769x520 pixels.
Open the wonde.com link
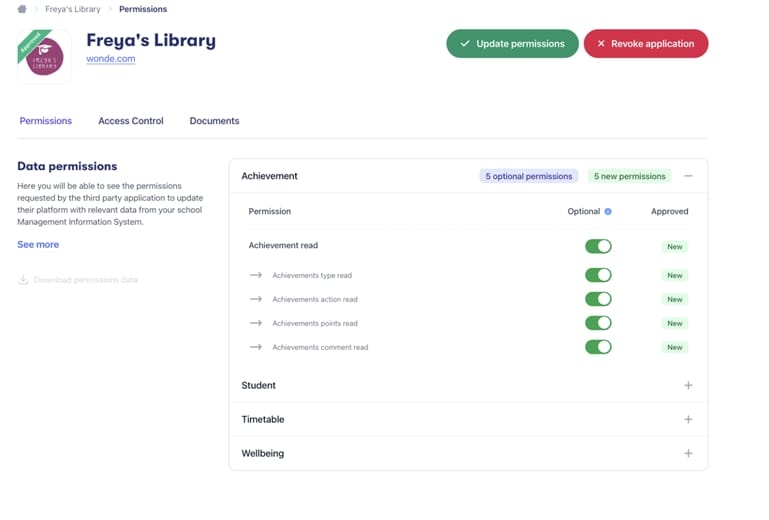[111, 58]
